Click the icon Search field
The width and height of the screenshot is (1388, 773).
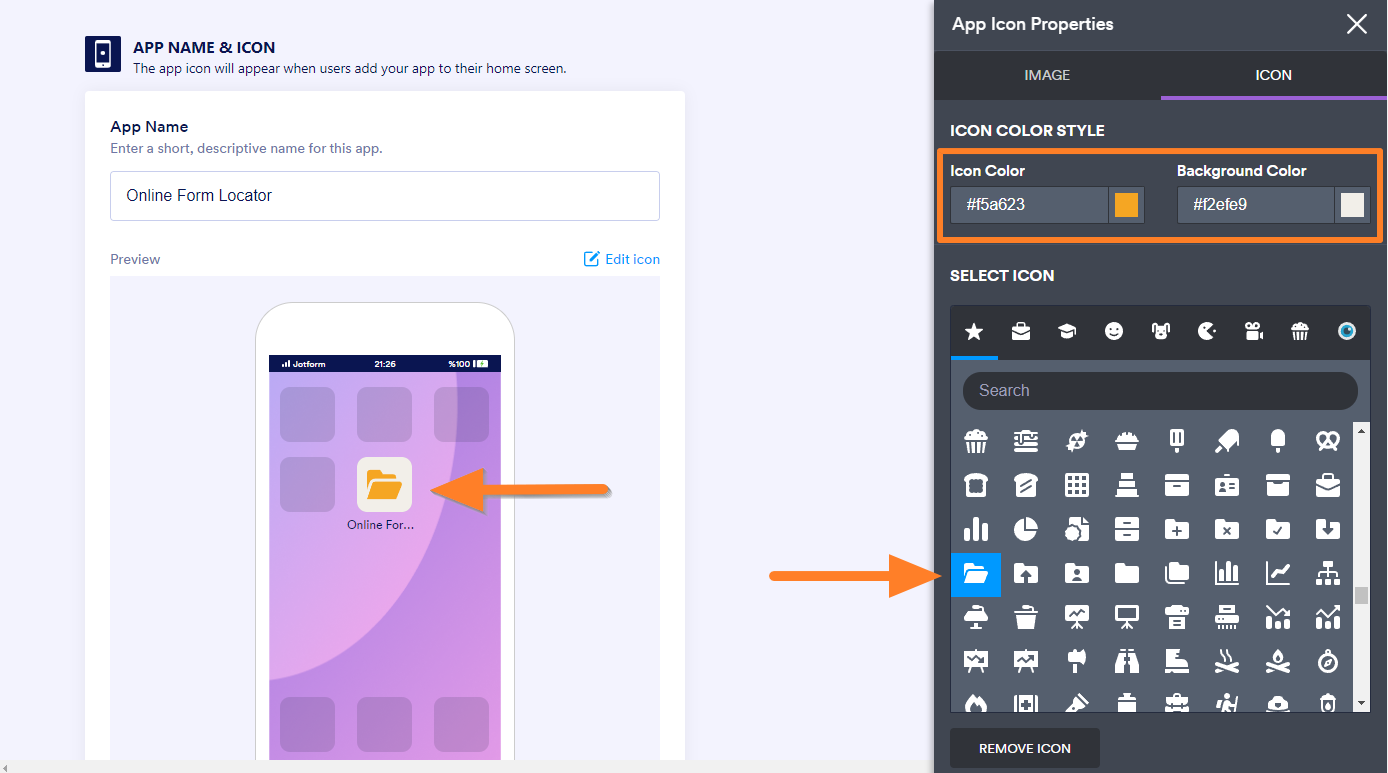tap(1160, 391)
